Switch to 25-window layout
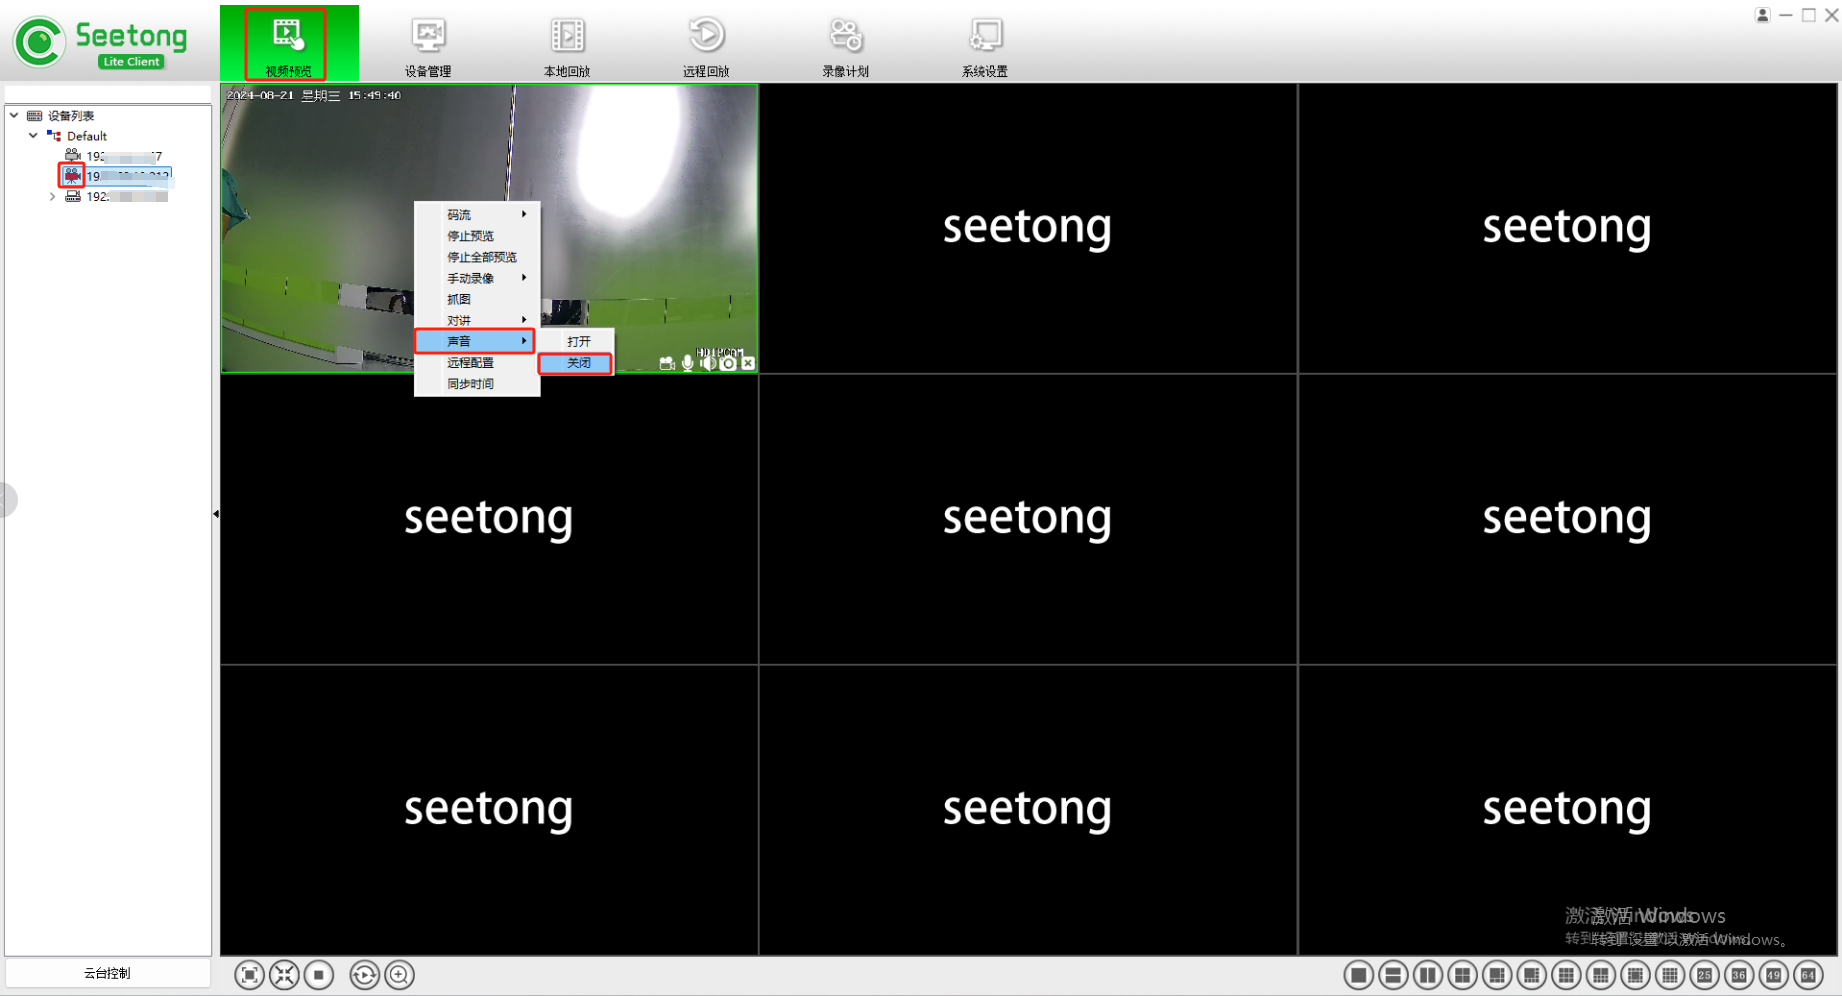Viewport: 1842px width, 996px height. coord(1705,975)
